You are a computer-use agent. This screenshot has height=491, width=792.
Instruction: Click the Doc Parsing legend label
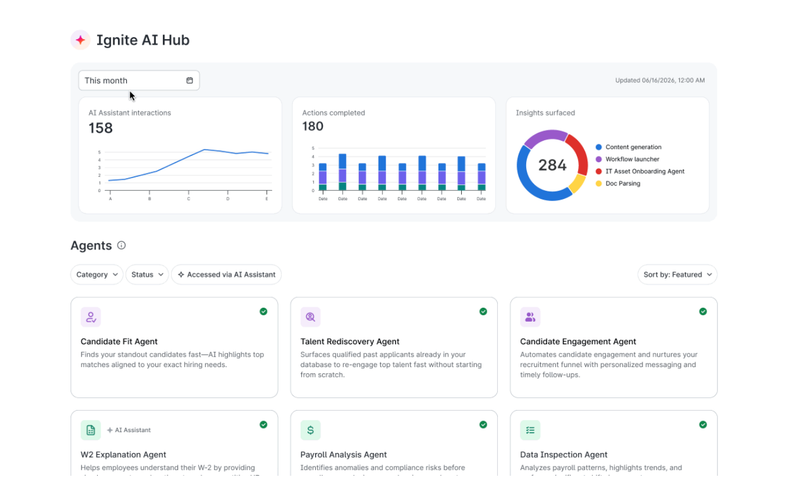(623, 183)
